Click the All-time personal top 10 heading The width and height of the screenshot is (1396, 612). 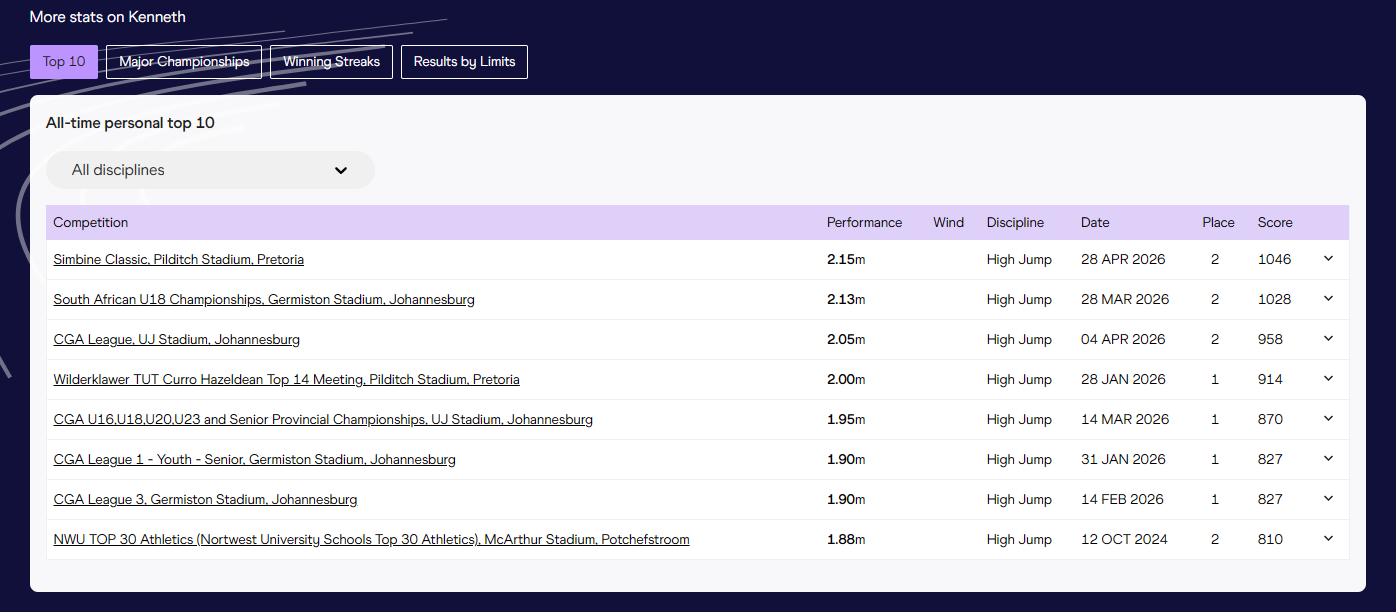(x=130, y=123)
